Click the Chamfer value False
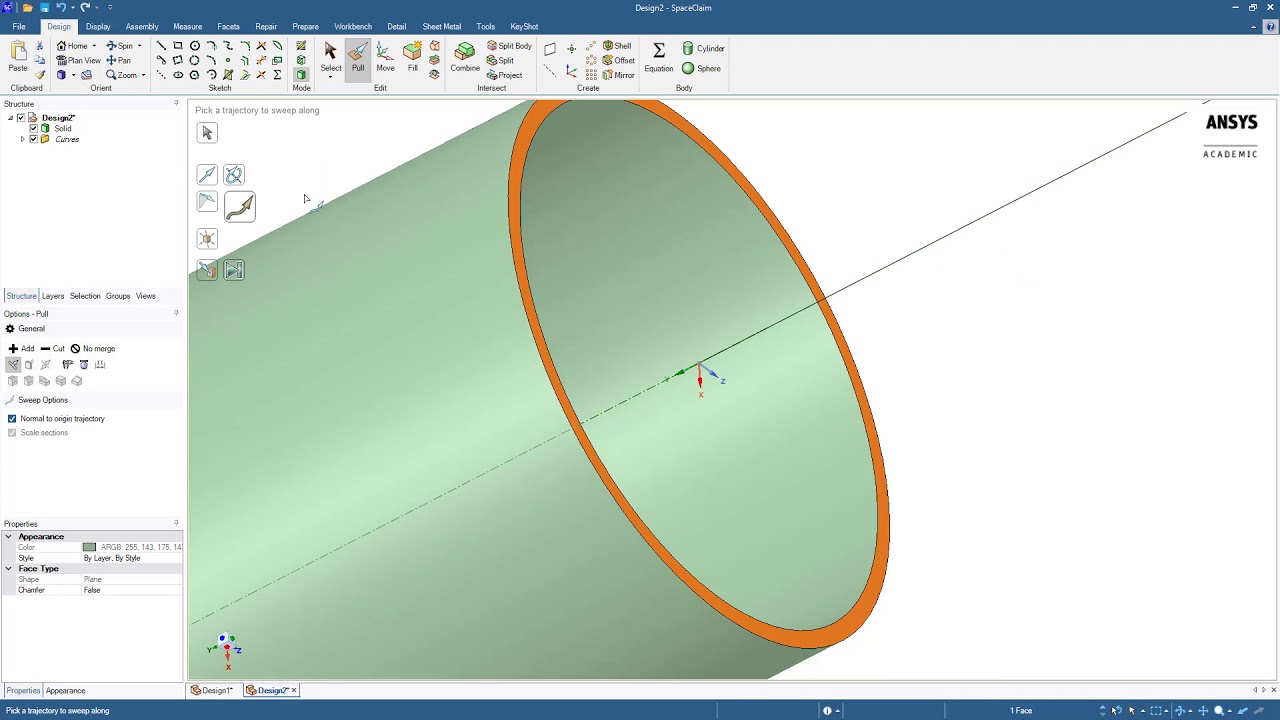Image resolution: width=1280 pixels, height=720 pixels. [x=132, y=590]
